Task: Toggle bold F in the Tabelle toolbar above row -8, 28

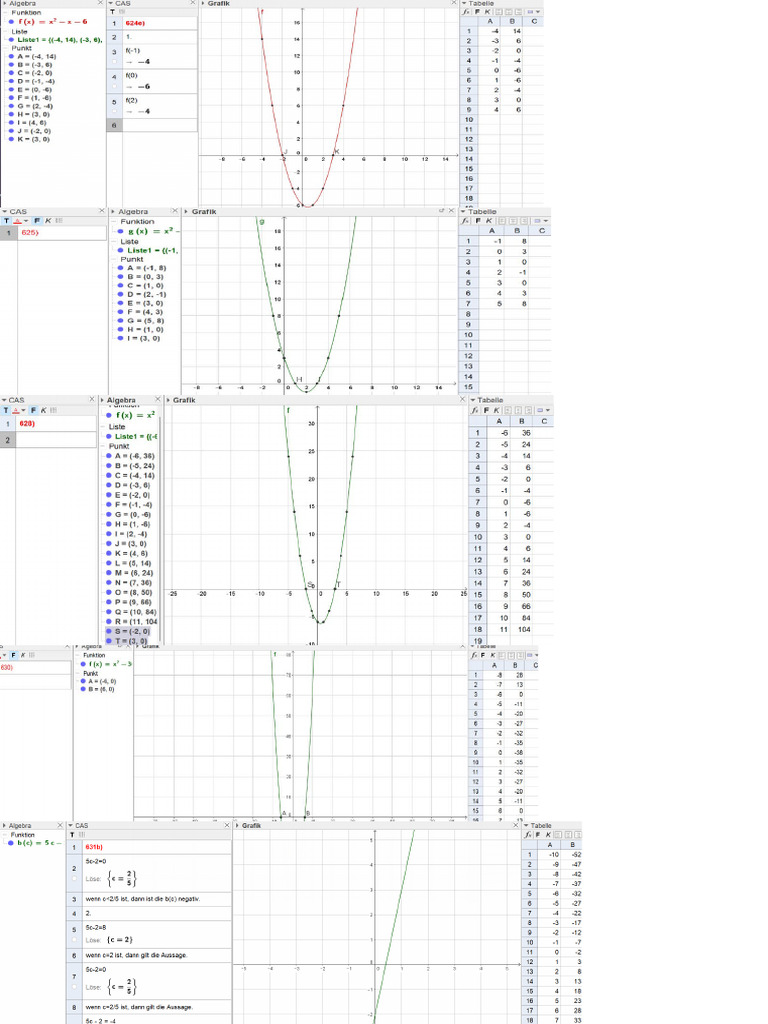Action: pyautogui.click(x=483, y=655)
